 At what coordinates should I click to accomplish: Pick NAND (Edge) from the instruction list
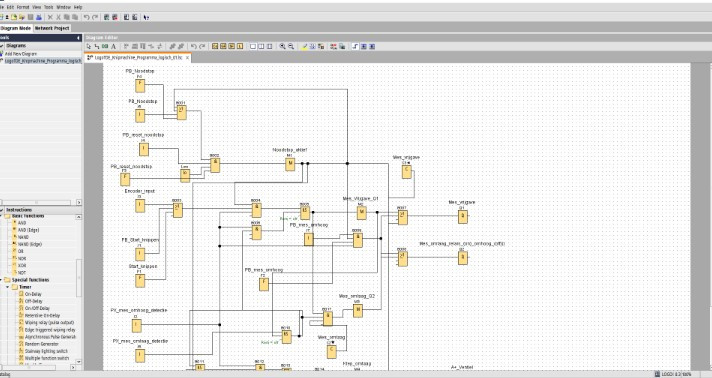pyautogui.click(x=30, y=244)
